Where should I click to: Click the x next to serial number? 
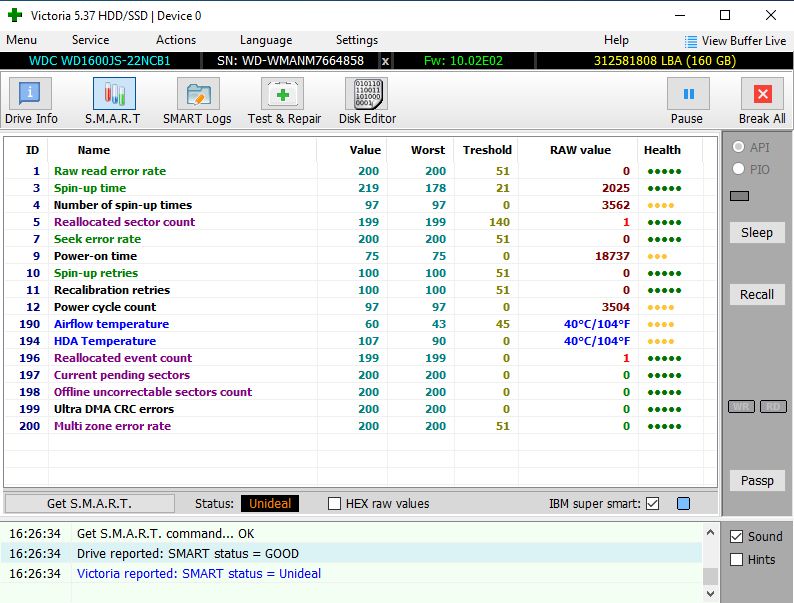[x=385, y=61]
